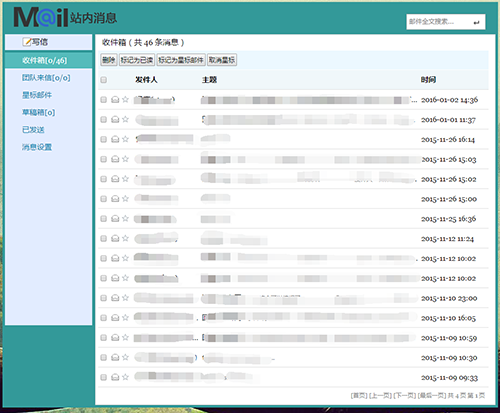Click the 标记为已读 mark-as-read button
The image size is (500, 413).
tap(137, 60)
